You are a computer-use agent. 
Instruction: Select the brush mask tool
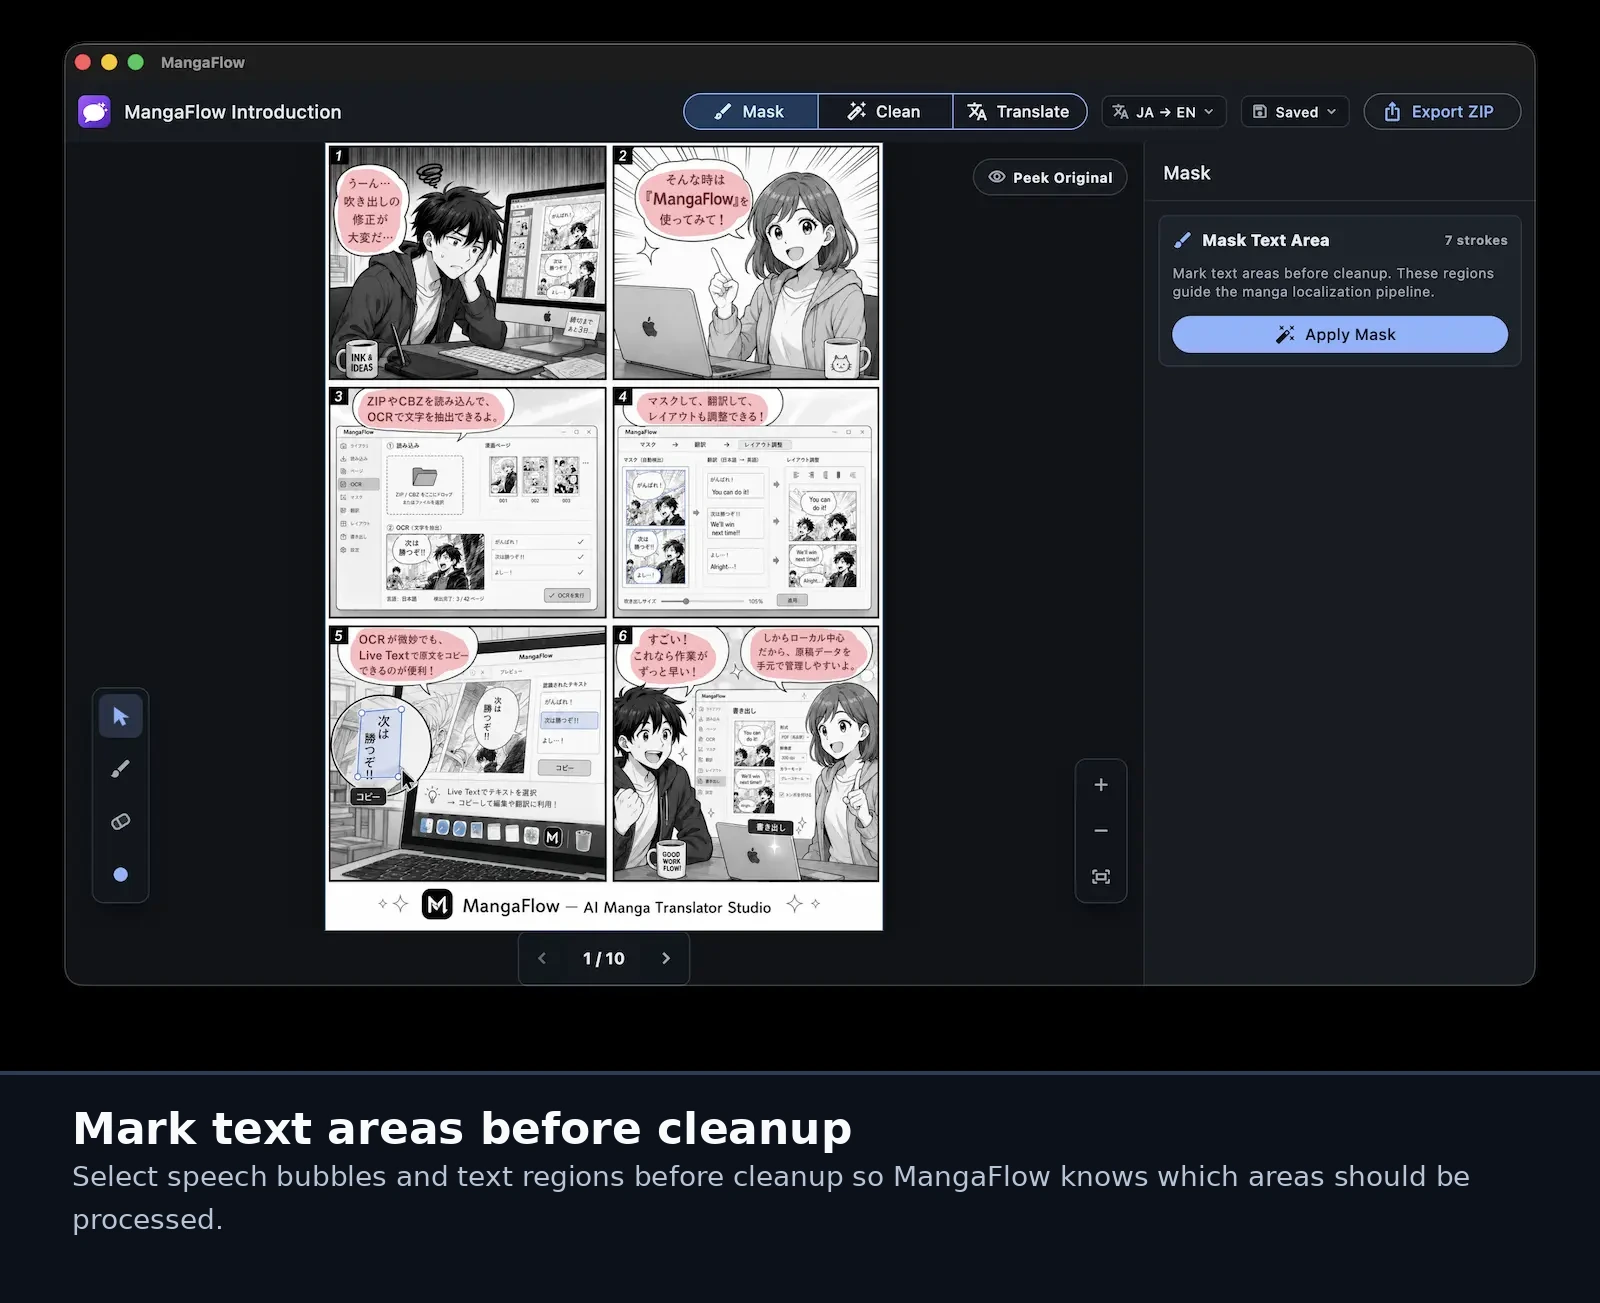click(x=121, y=769)
